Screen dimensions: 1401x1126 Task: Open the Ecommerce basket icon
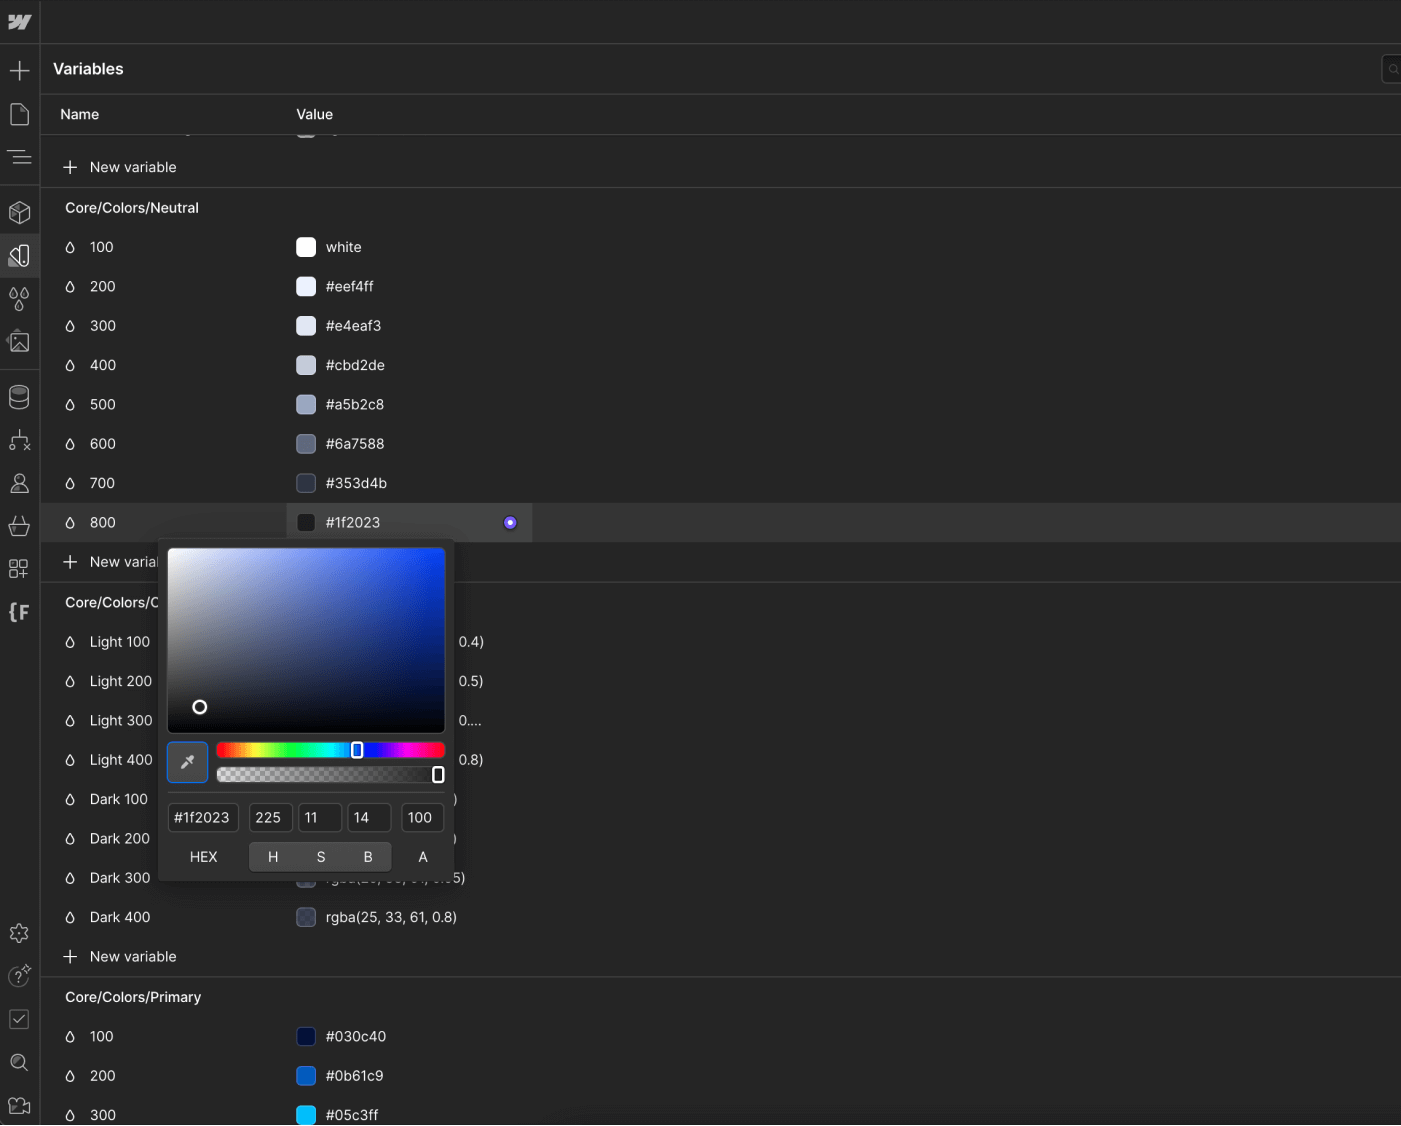19,526
